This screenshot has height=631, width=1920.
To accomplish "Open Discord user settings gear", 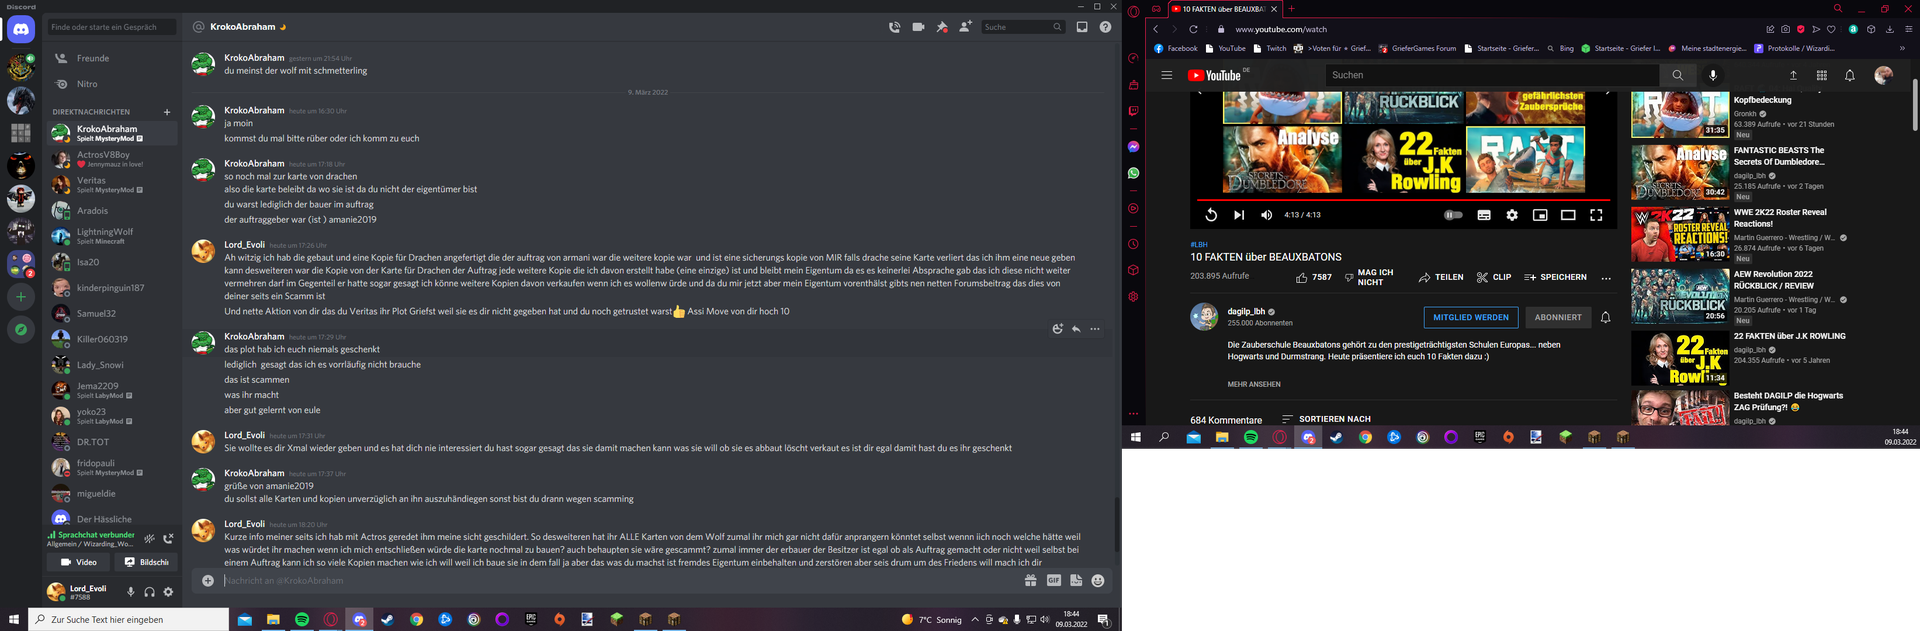I will click(168, 592).
